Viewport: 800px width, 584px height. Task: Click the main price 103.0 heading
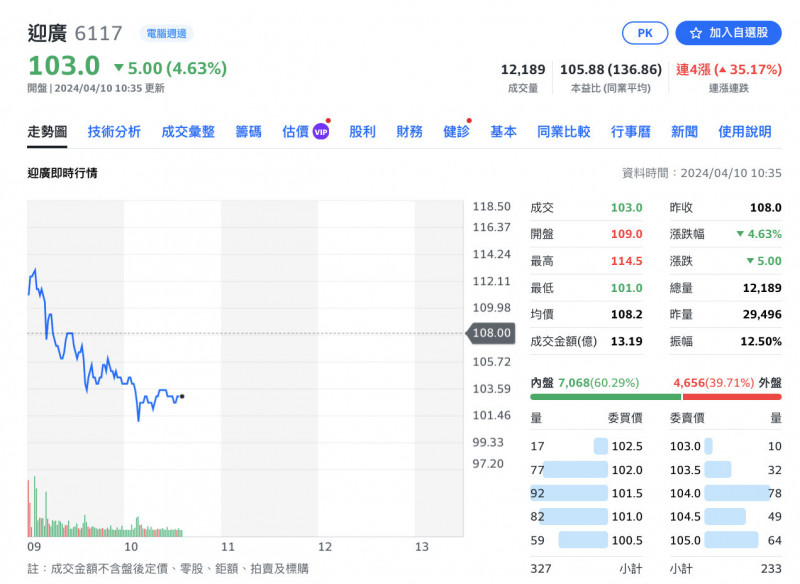coord(64,66)
